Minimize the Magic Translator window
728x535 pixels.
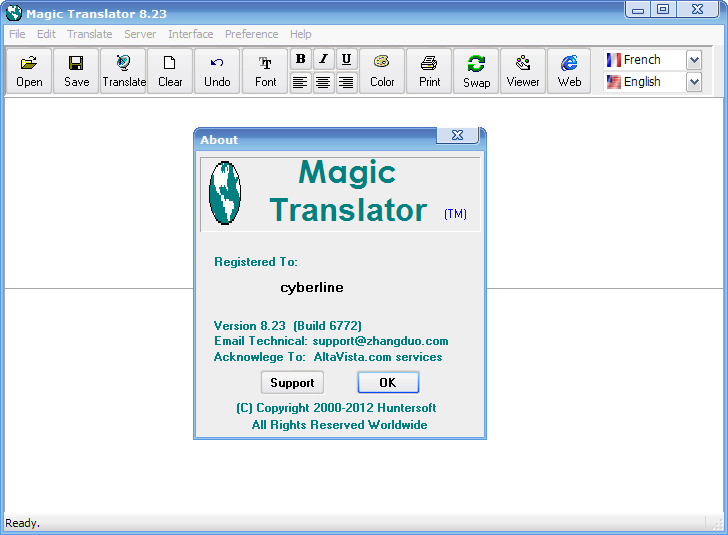click(638, 9)
